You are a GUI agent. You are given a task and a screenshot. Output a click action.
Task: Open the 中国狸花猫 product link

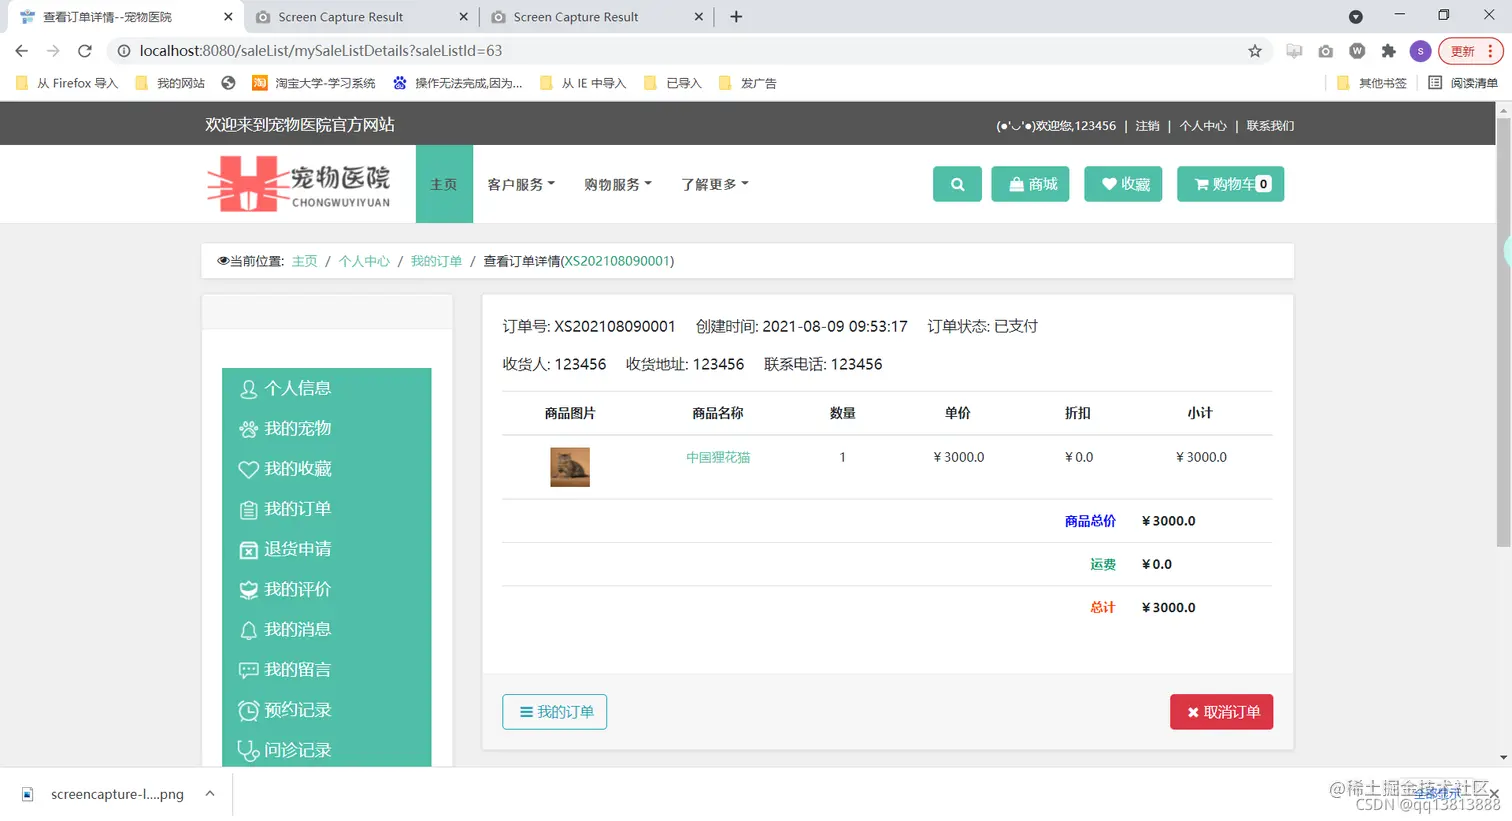[x=718, y=457]
